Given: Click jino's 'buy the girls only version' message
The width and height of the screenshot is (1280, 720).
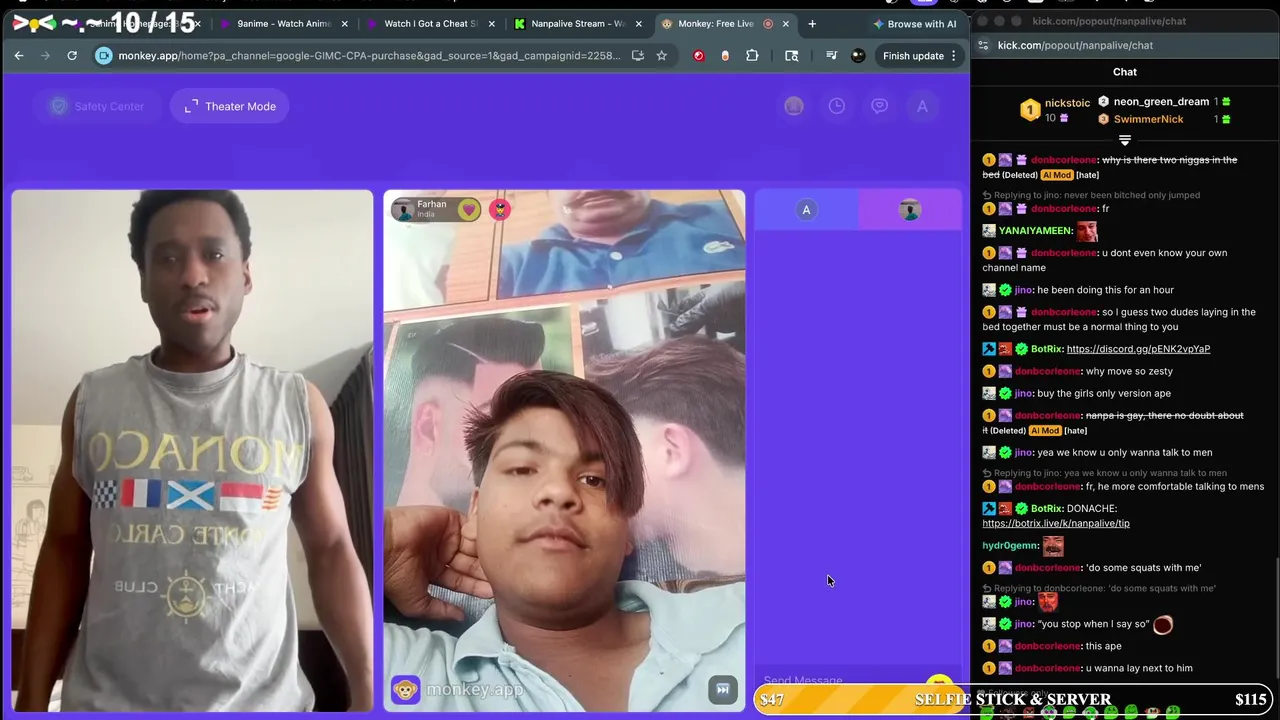Looking at the screenshot, I should point(1104,394).
